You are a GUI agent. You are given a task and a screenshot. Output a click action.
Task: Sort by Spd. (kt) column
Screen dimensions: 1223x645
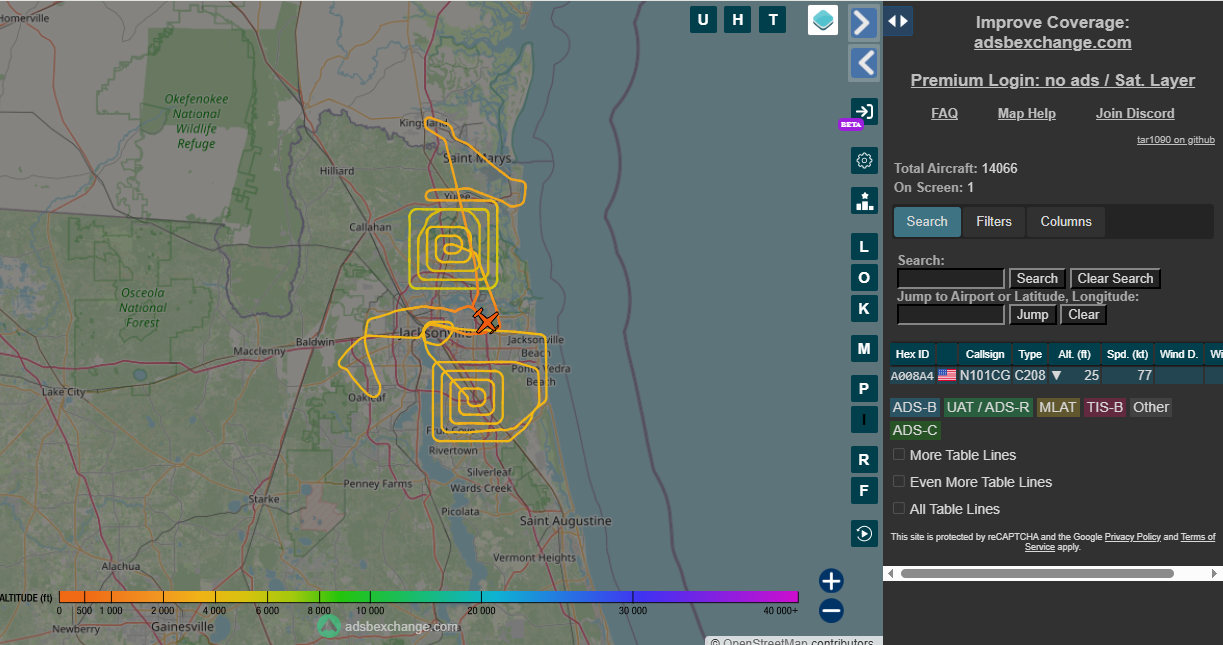click(1127, 354)
